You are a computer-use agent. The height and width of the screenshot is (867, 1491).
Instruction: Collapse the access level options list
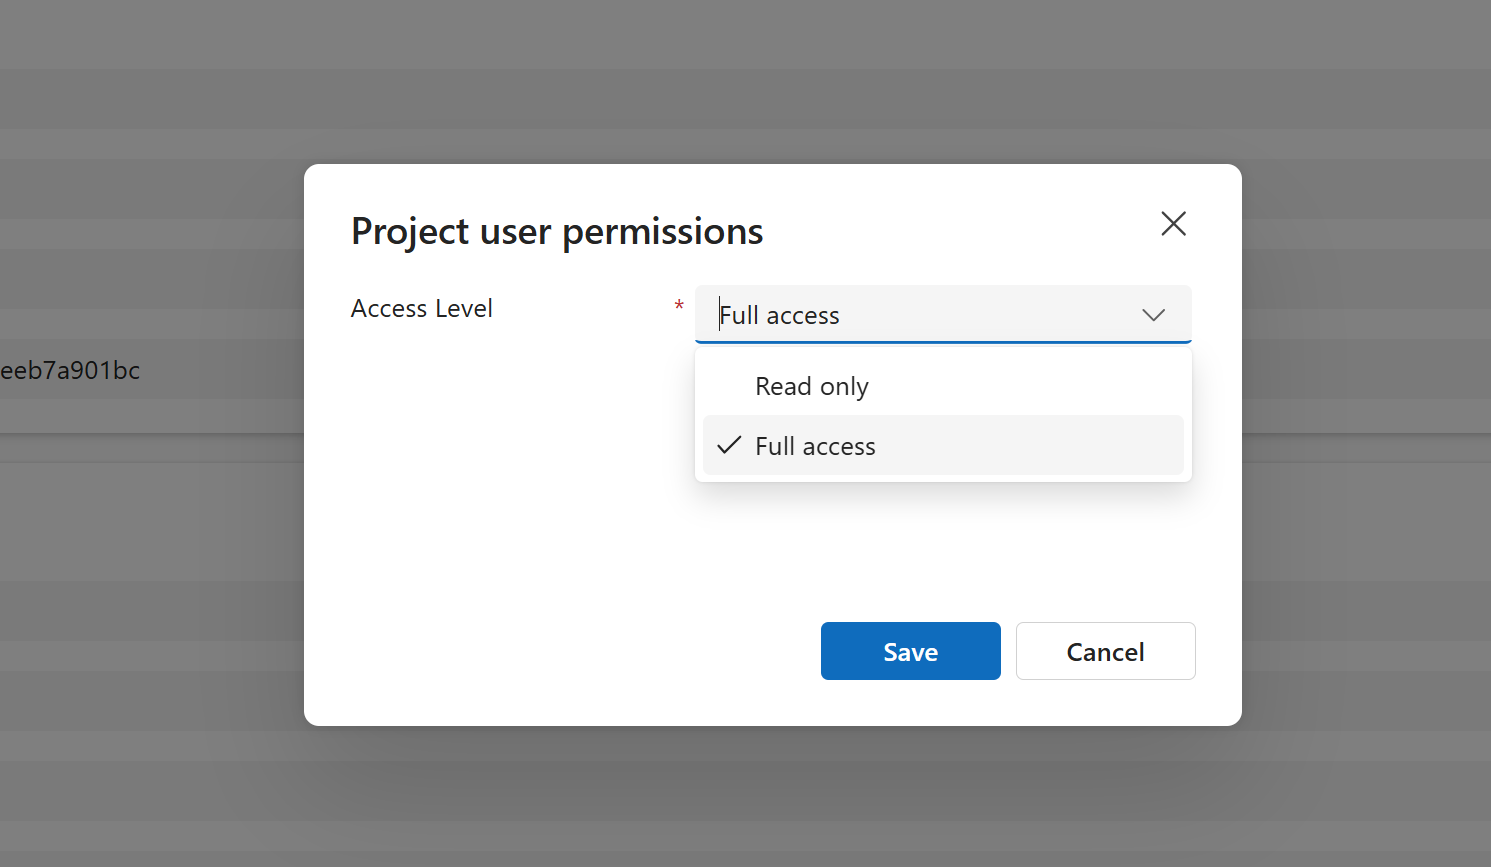[1153, 314]
